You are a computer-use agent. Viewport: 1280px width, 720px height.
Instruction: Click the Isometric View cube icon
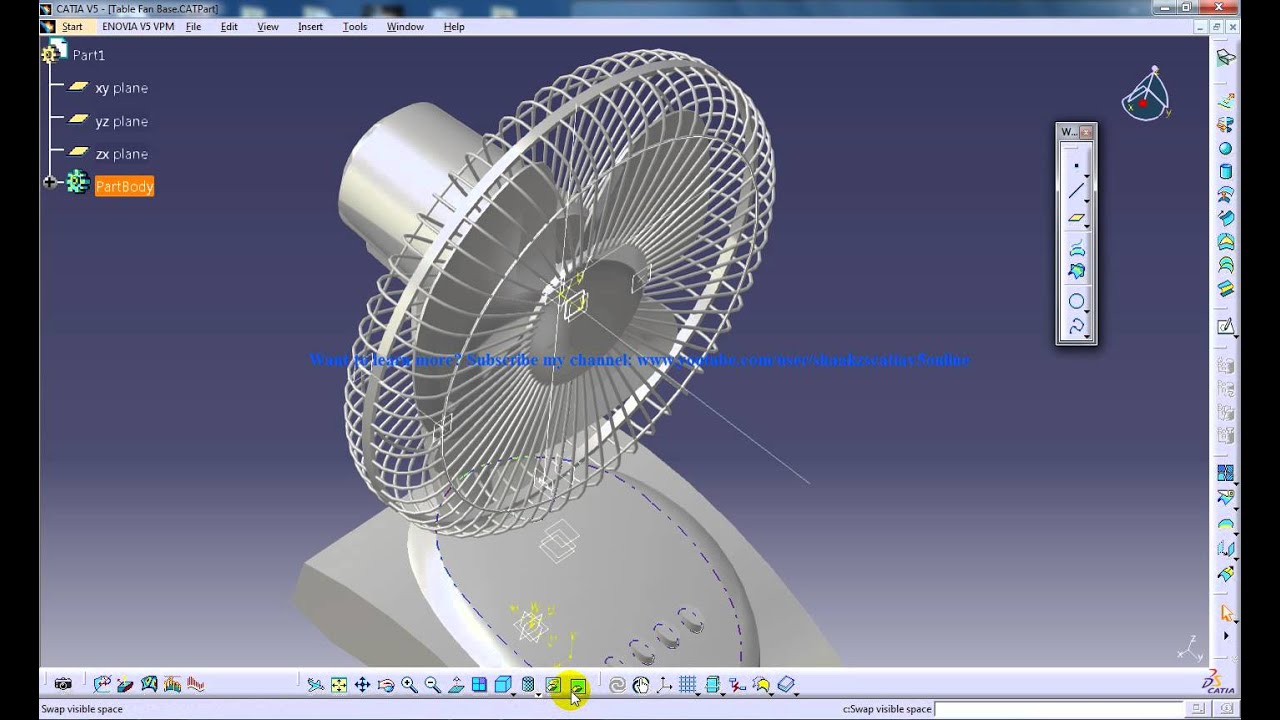click(502, 685)
